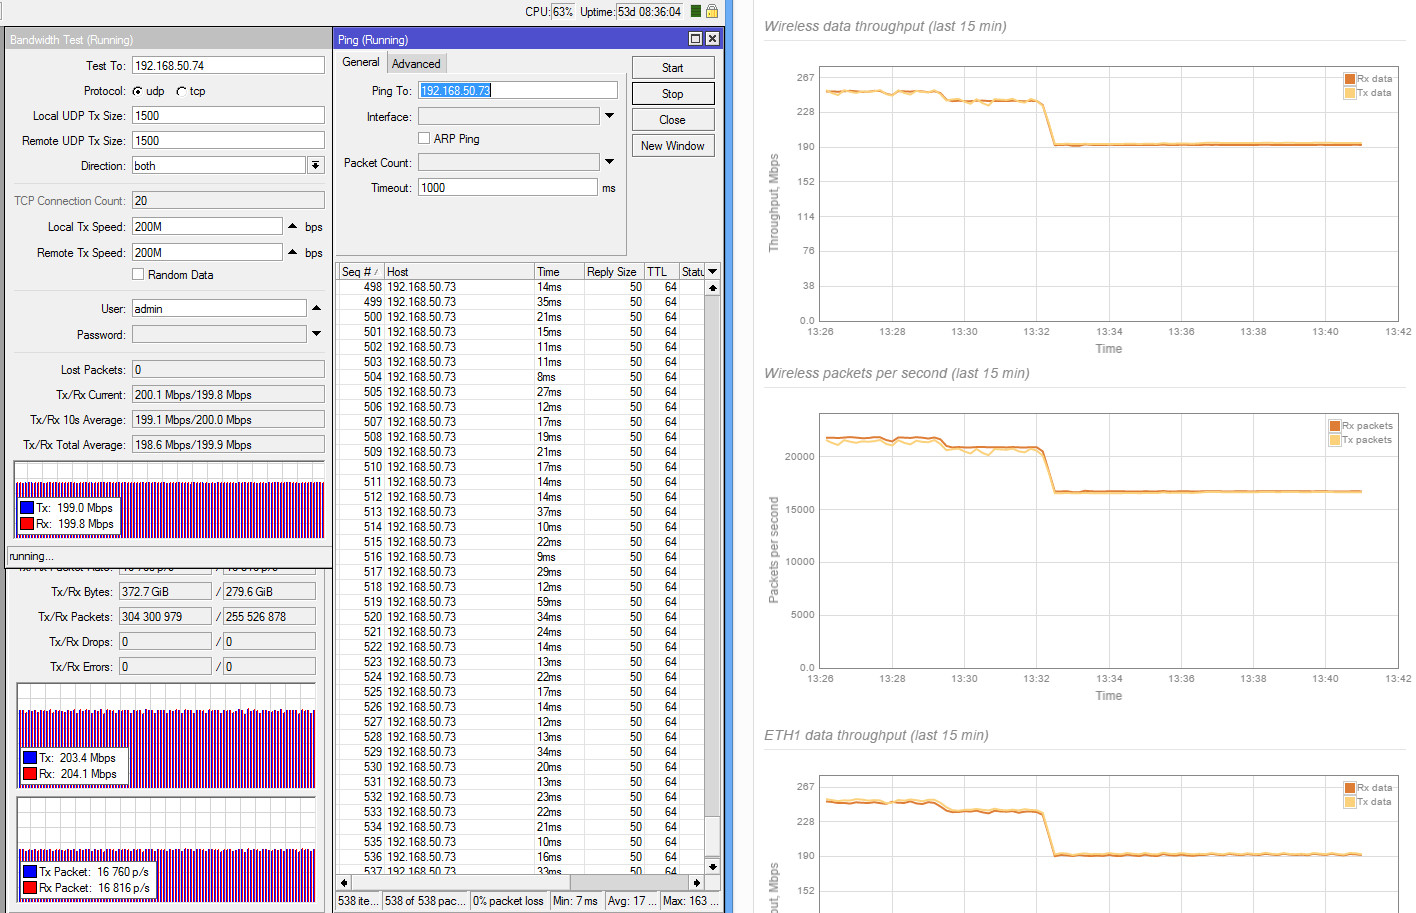Image resolution: width=1416 pixels, height=913 pixels.
Task: Enable the ARP Ping checkbox
Action: point(424,138)
